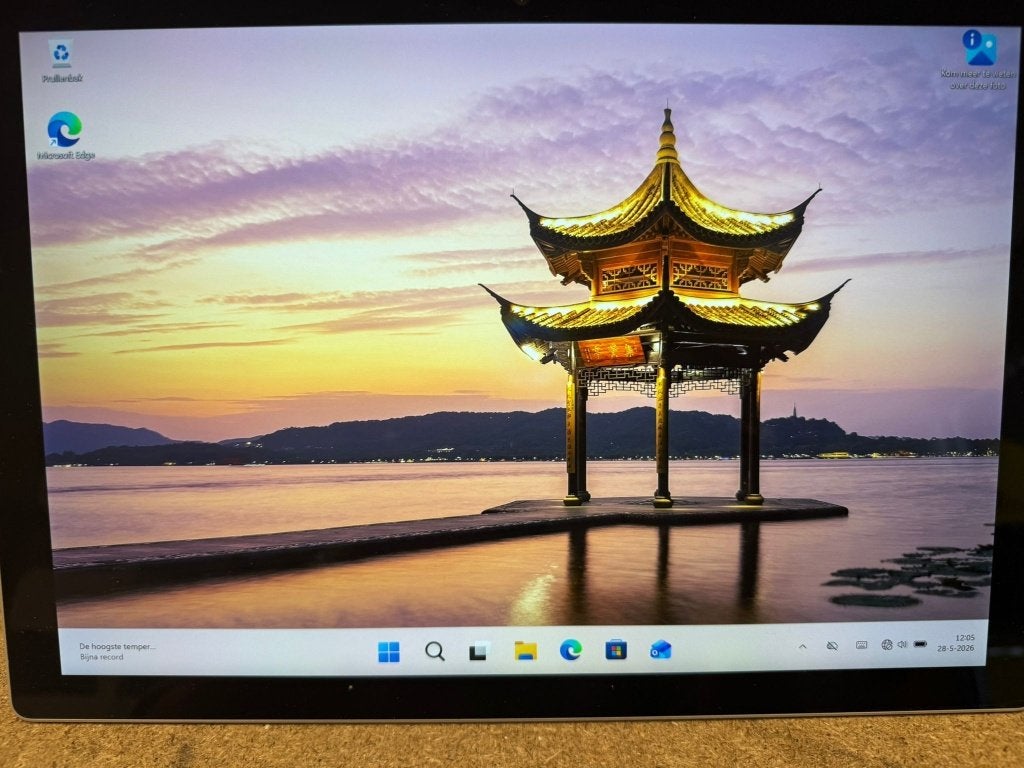This screenshot has width=1024, height=768.
Task: Open the 'Kom meer te weten over deze foto' icon
Action: point(978,59)
